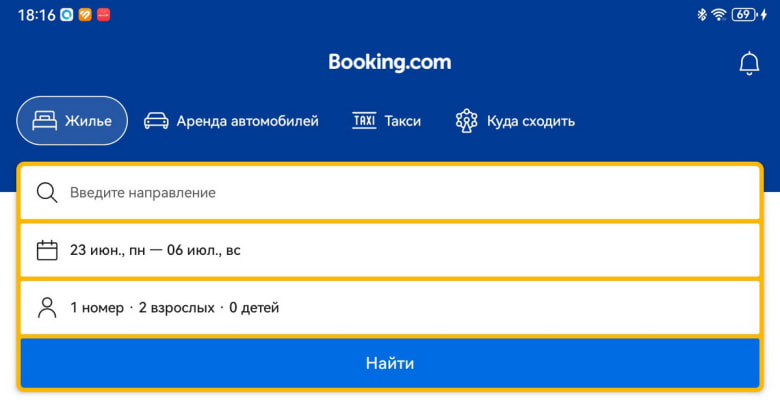Tap the Wi-Fi status icon

[718, 15]
